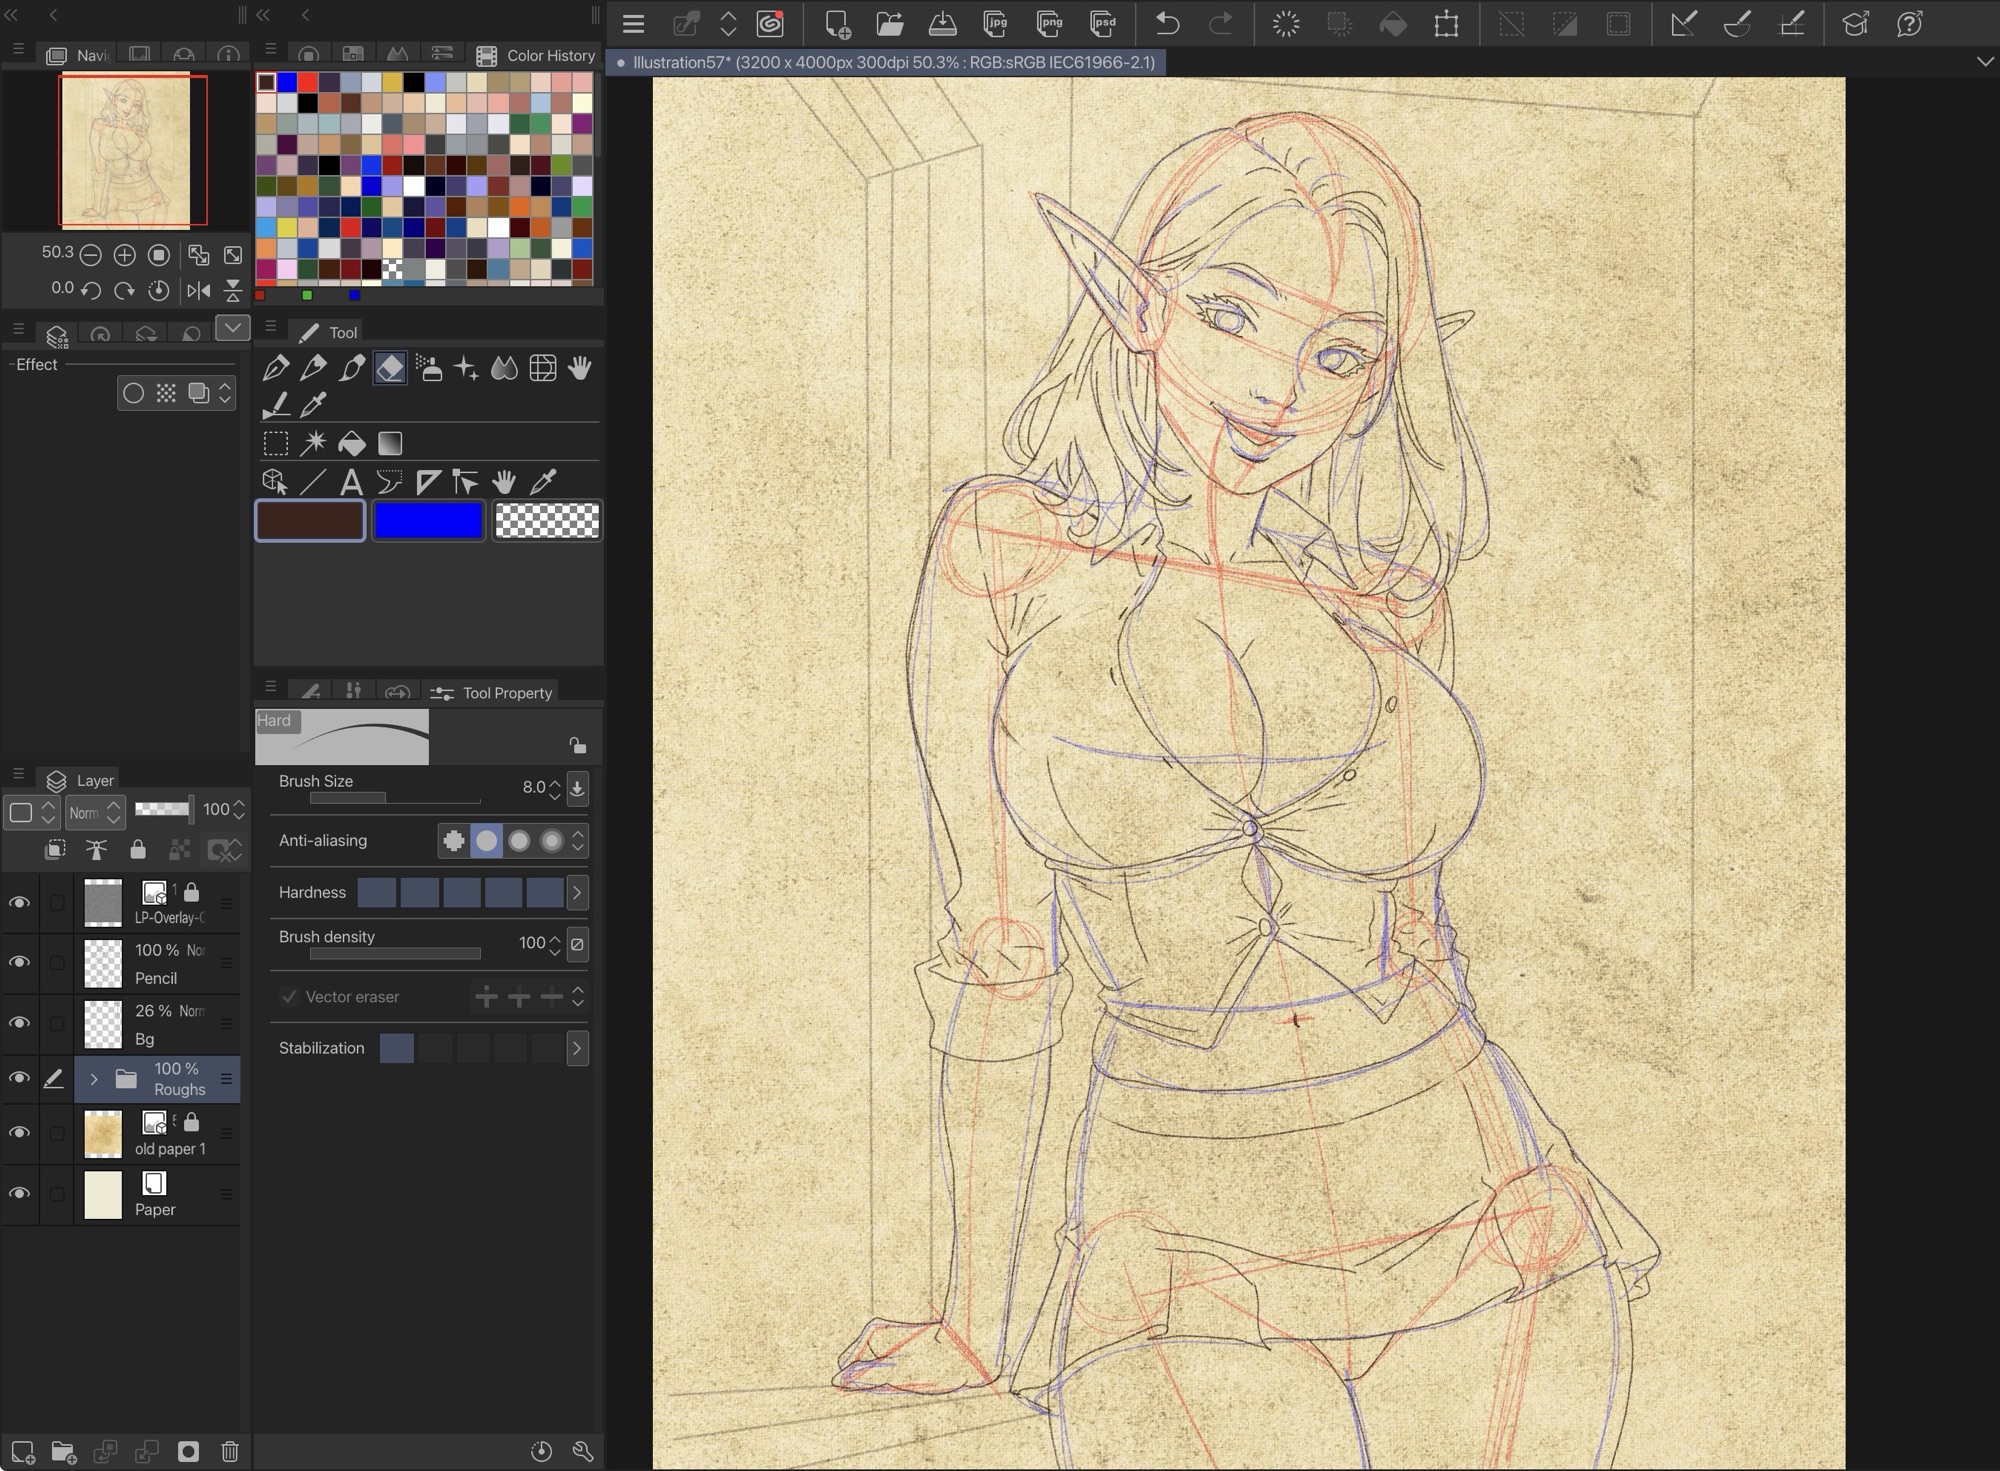Click the Navigator canvas thumbnail preview
The height and width of the screenshot is (1471, 2000).
[x=125, y=150]
